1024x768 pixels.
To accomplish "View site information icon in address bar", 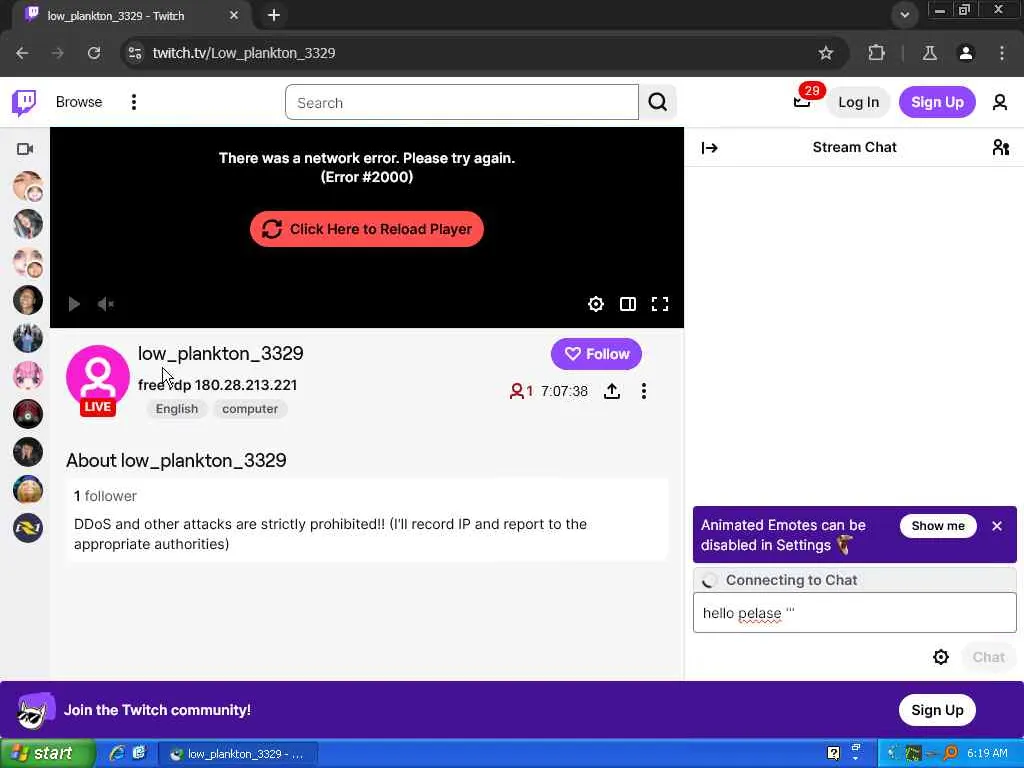I will [x=135, y=53].
